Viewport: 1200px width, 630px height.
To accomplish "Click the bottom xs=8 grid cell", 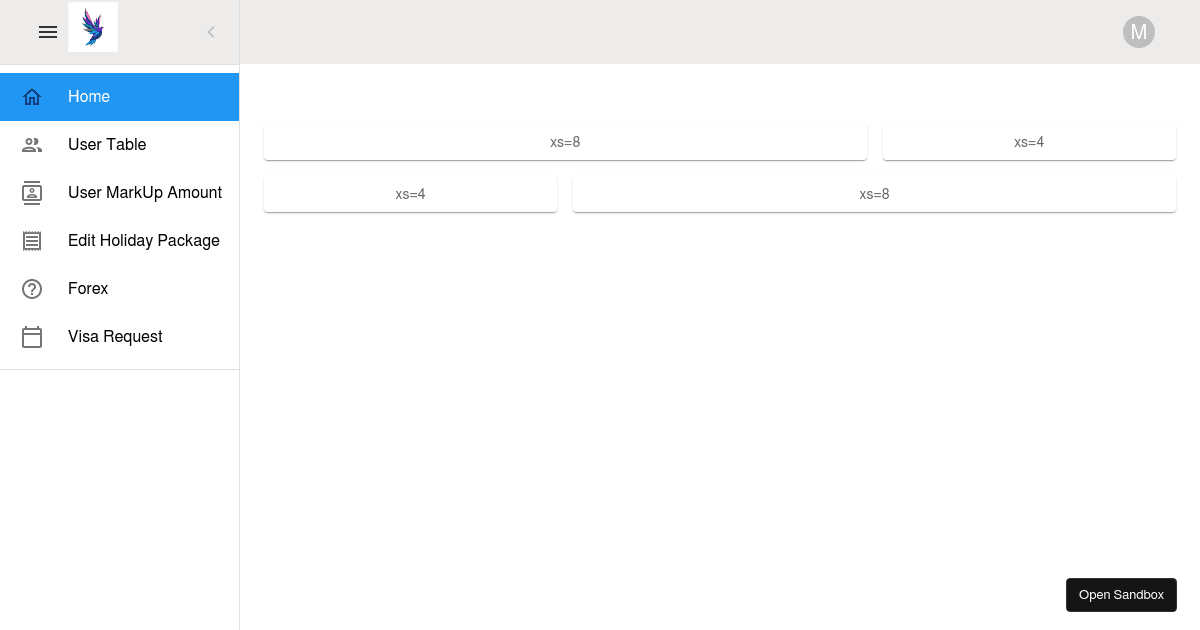I will coord(874,194).
